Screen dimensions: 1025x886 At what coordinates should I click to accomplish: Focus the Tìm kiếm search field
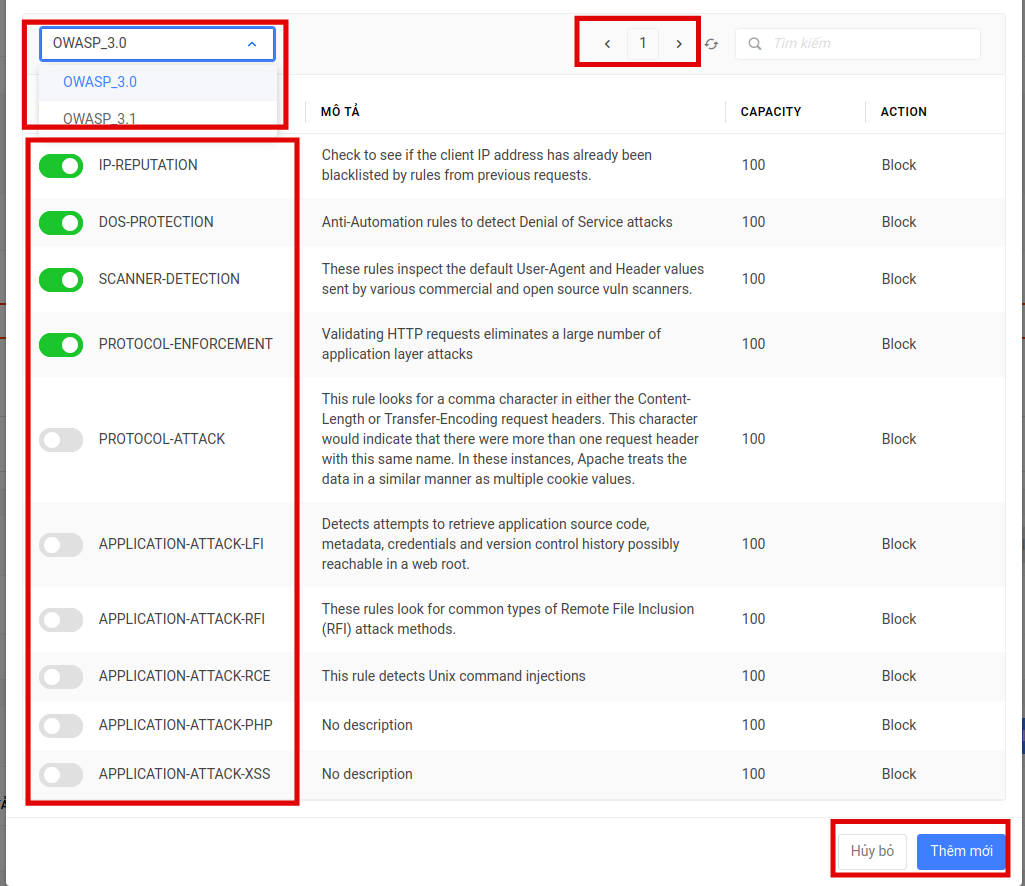858,44
